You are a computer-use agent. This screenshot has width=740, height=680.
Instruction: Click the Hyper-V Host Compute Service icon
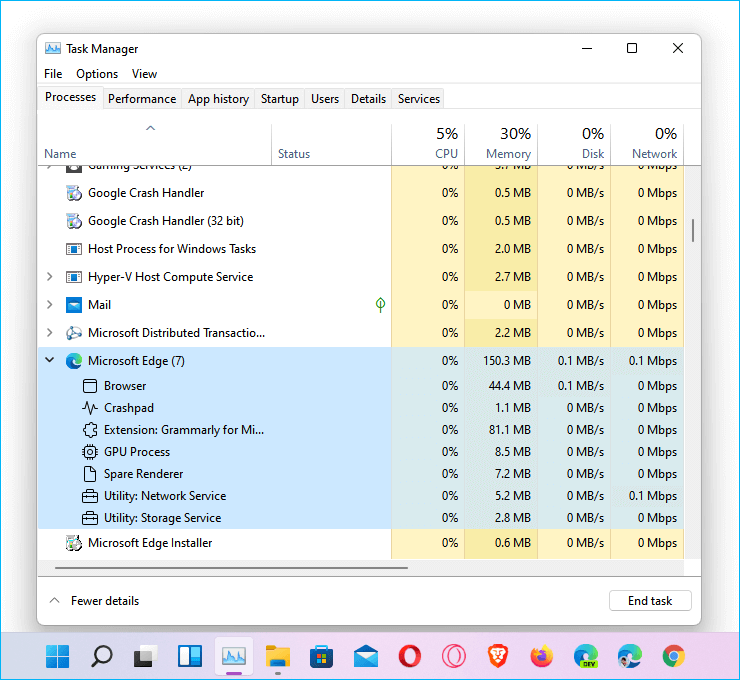click(x=74, y=277)
